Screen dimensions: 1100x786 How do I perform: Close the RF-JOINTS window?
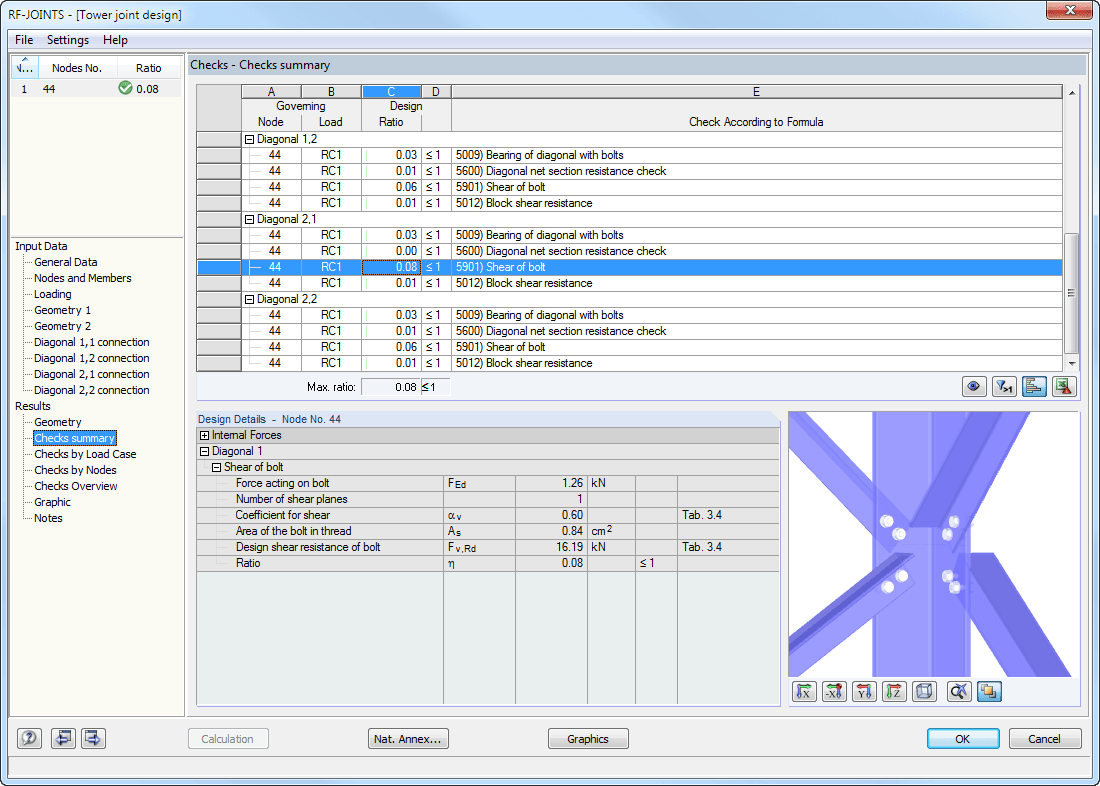pyautogui.click(x=1070, y=11)
